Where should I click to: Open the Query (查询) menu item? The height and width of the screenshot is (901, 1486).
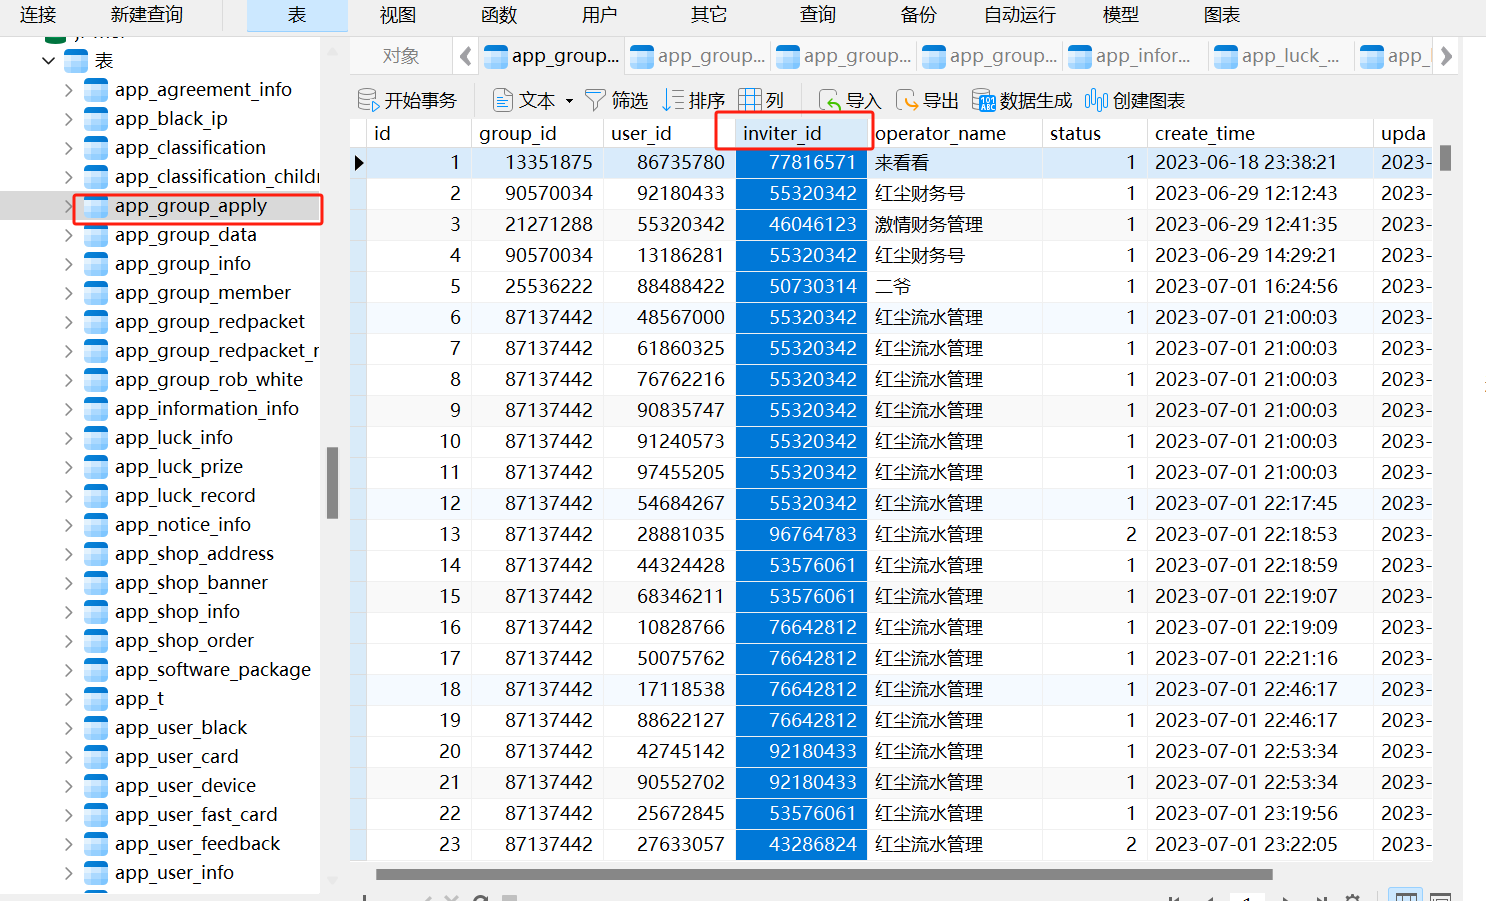pyautogui.click(x=817, y=15)
